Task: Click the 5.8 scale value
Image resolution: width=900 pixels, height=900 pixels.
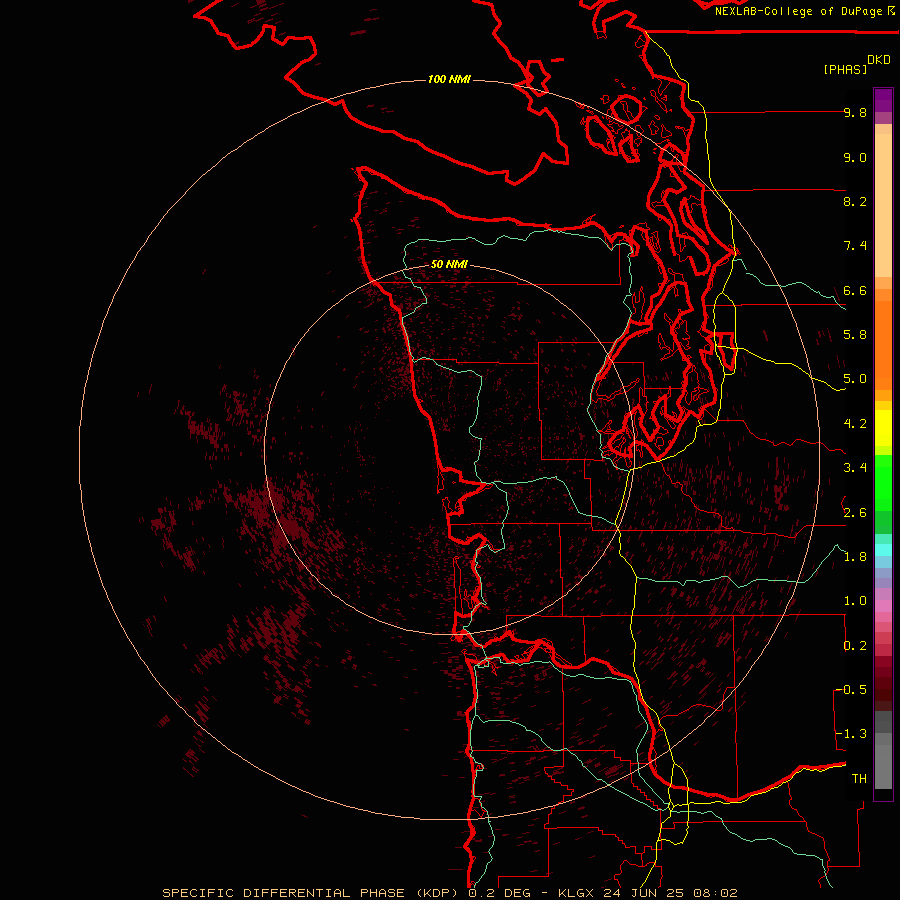Action: point(855,335)
